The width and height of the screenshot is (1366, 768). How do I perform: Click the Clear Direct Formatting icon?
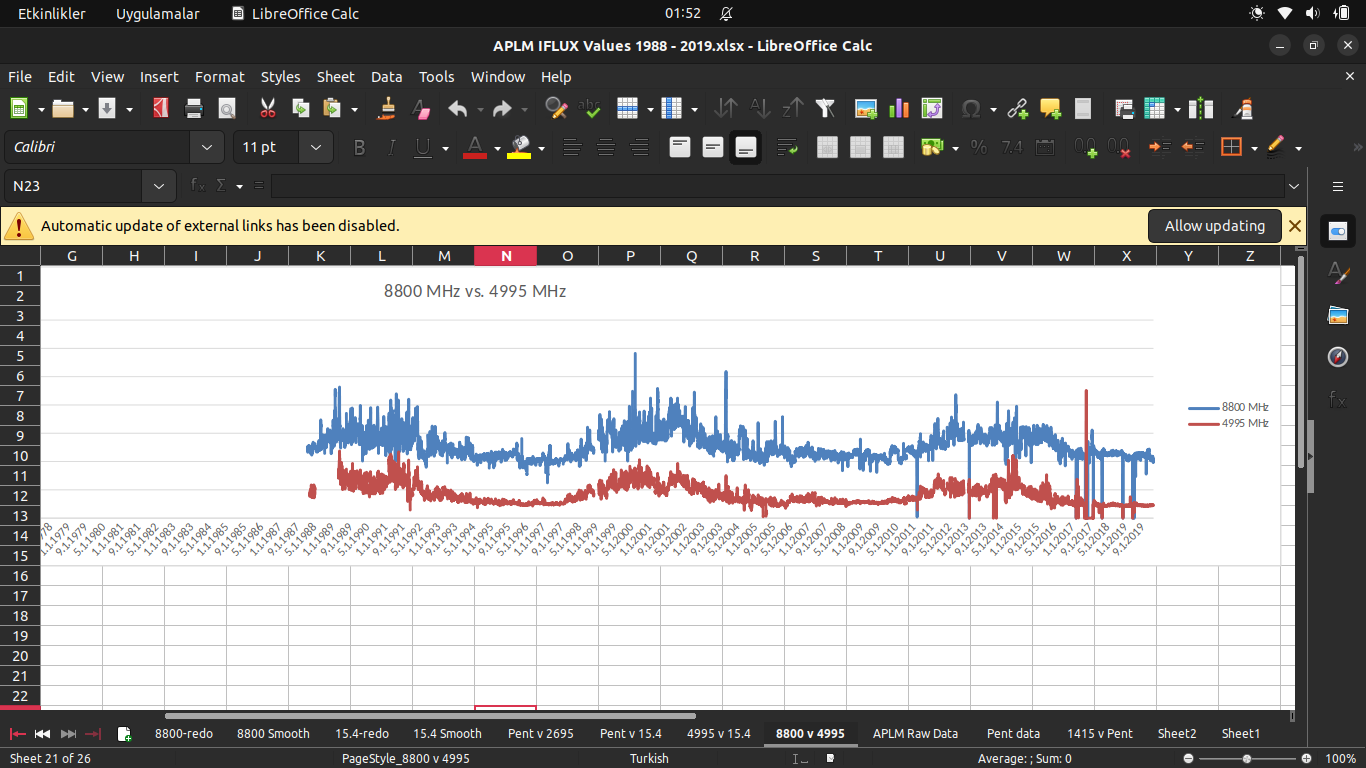421,109
